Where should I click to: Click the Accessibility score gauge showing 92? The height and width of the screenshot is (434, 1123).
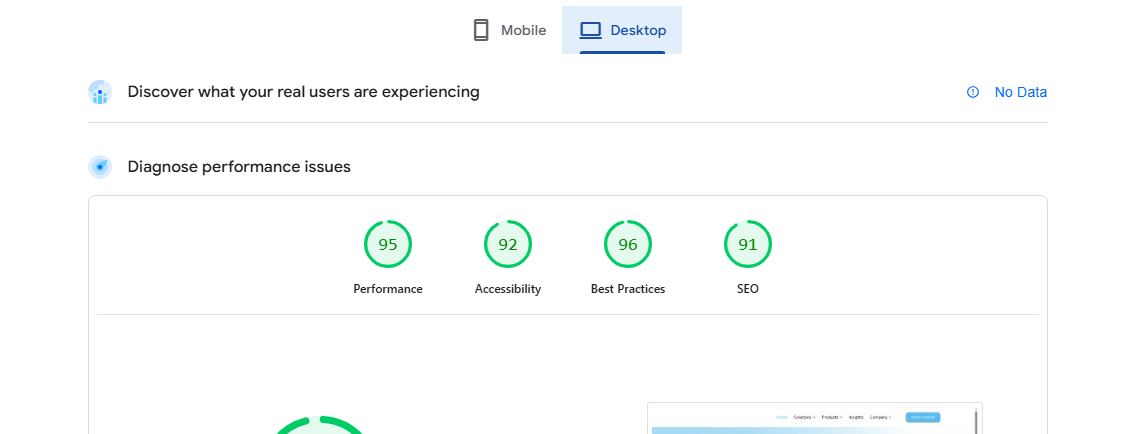point(508,244)
